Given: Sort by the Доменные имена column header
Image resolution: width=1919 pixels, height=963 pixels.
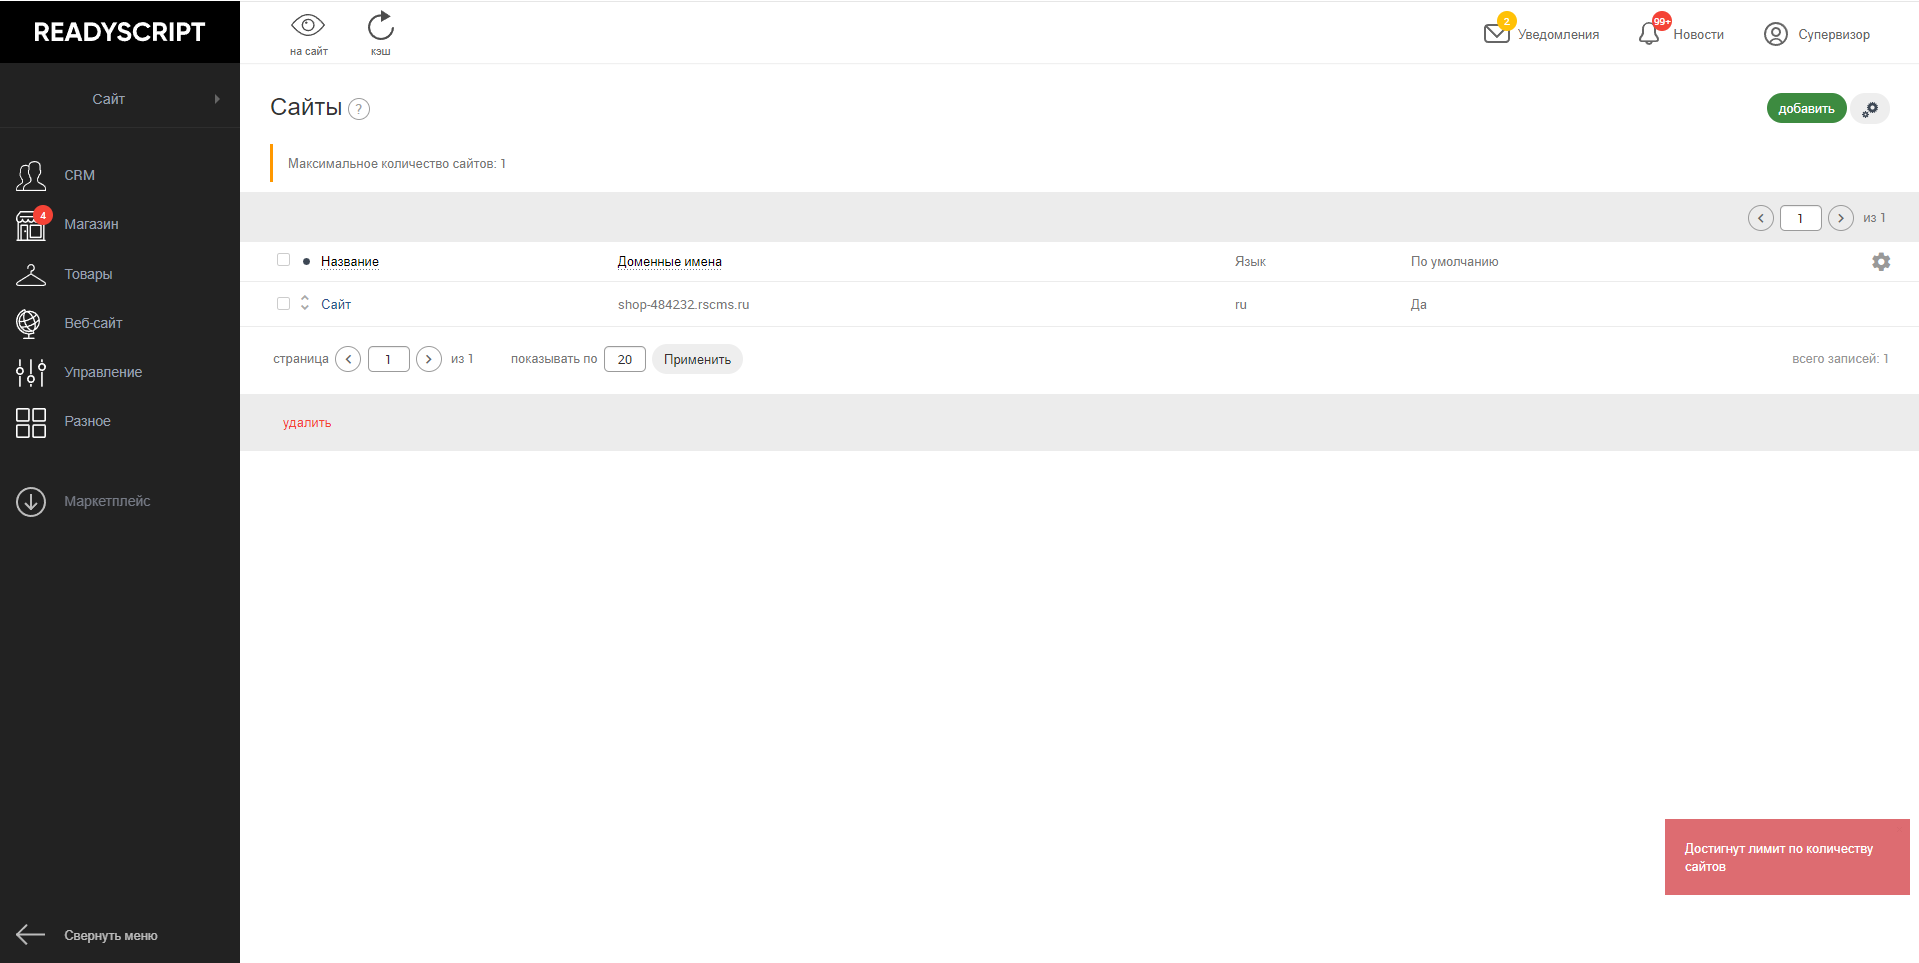Looking at the screenshot, I should pyautogui.click(x=669, y=261).
